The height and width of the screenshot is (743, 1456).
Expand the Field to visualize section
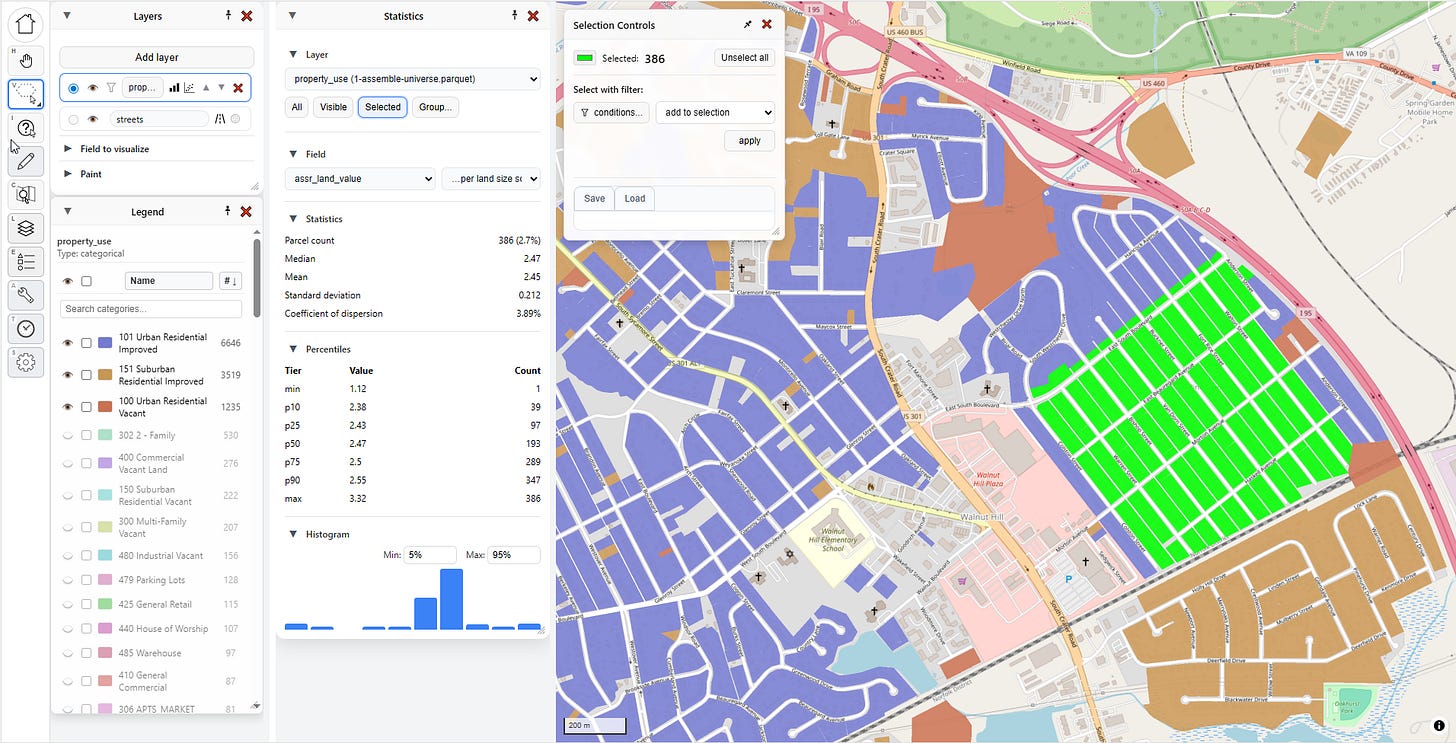coord(114,149)
